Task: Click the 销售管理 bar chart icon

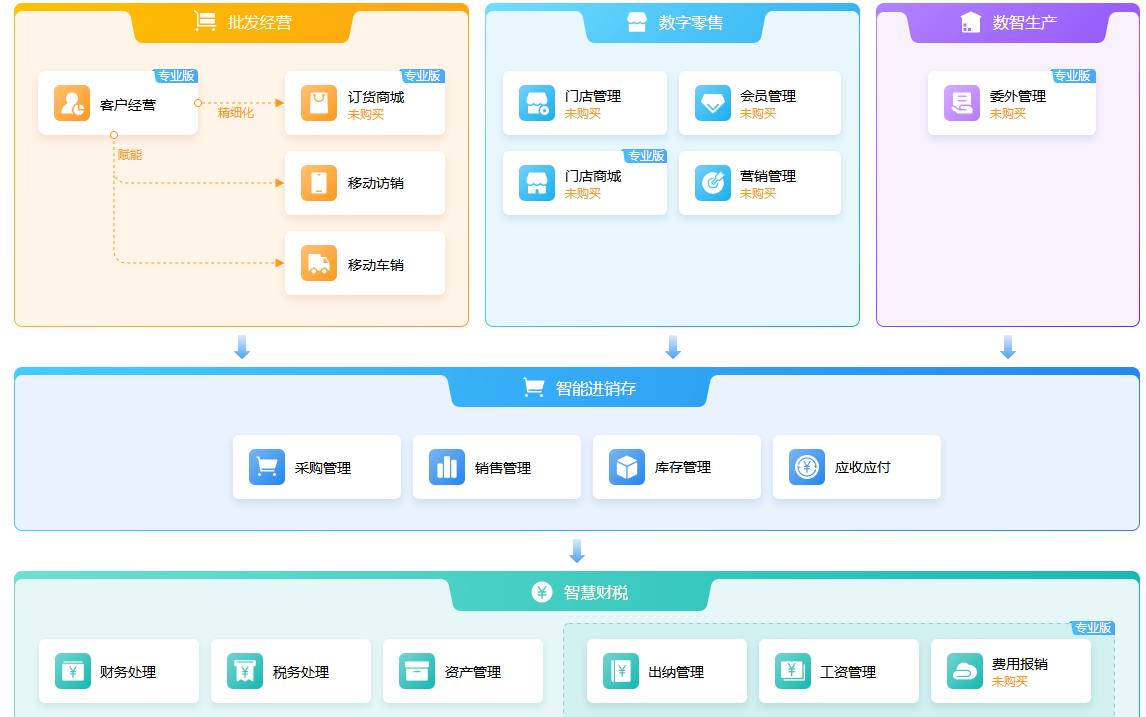Action: point(447,467)
